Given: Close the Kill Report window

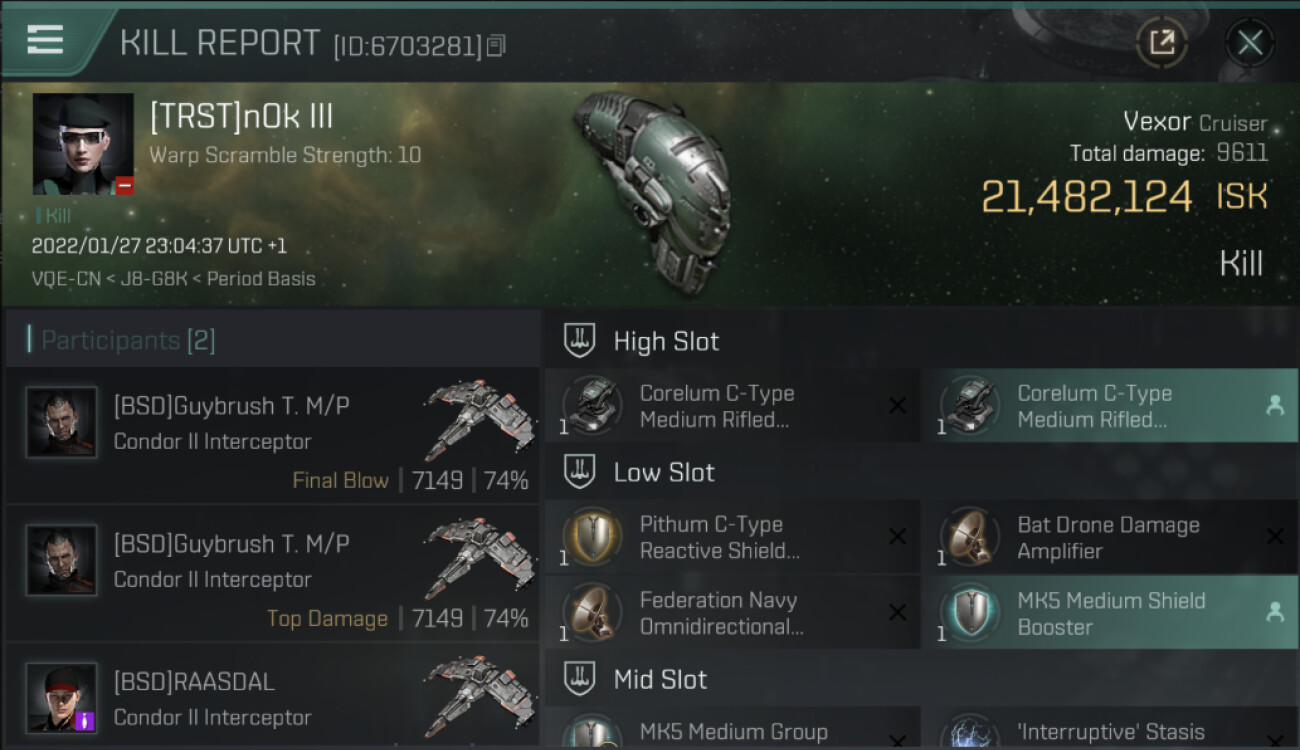Looking at the screenshot, I should click(1250, 42).
